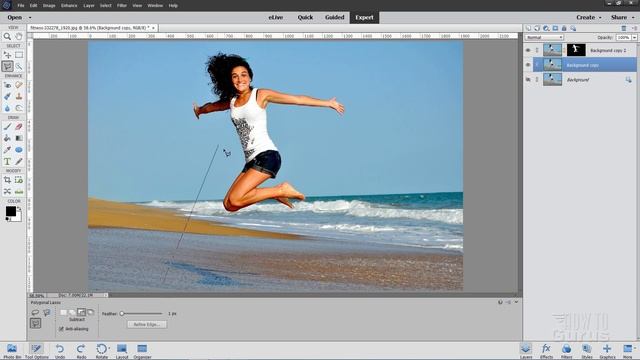
Task: Select the Smart Brush tool
Action: click(x=7, y=96)
